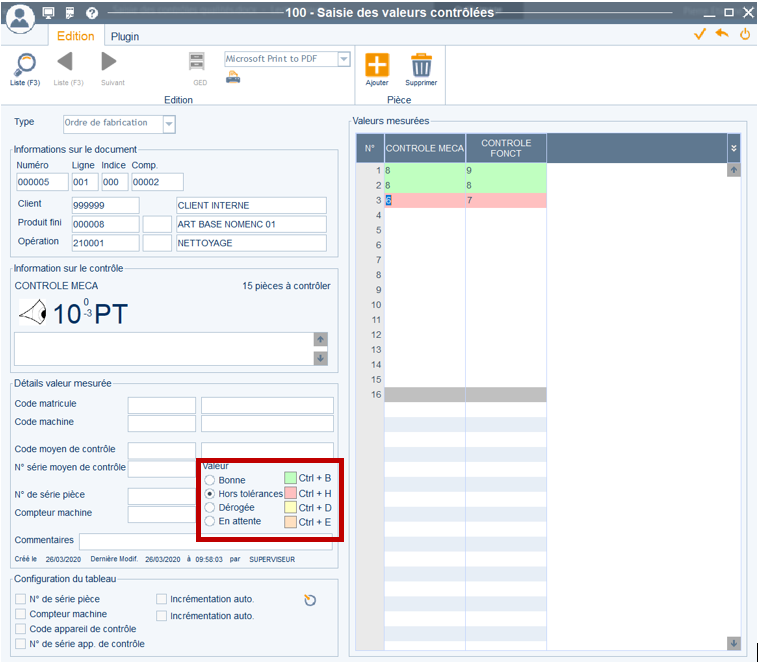Click the CONTROLE MECA column header
The image size is (760, 671).
pyautogui.click(x=425, y=148)
